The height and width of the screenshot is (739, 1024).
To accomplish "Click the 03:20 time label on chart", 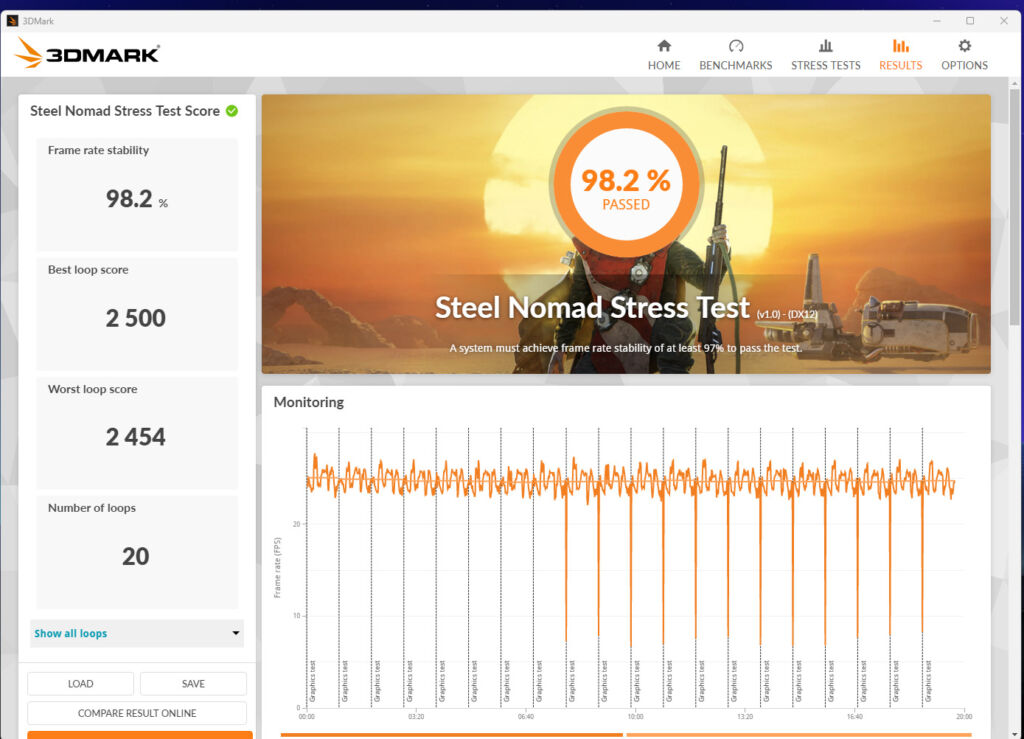I will click(416, 716).
